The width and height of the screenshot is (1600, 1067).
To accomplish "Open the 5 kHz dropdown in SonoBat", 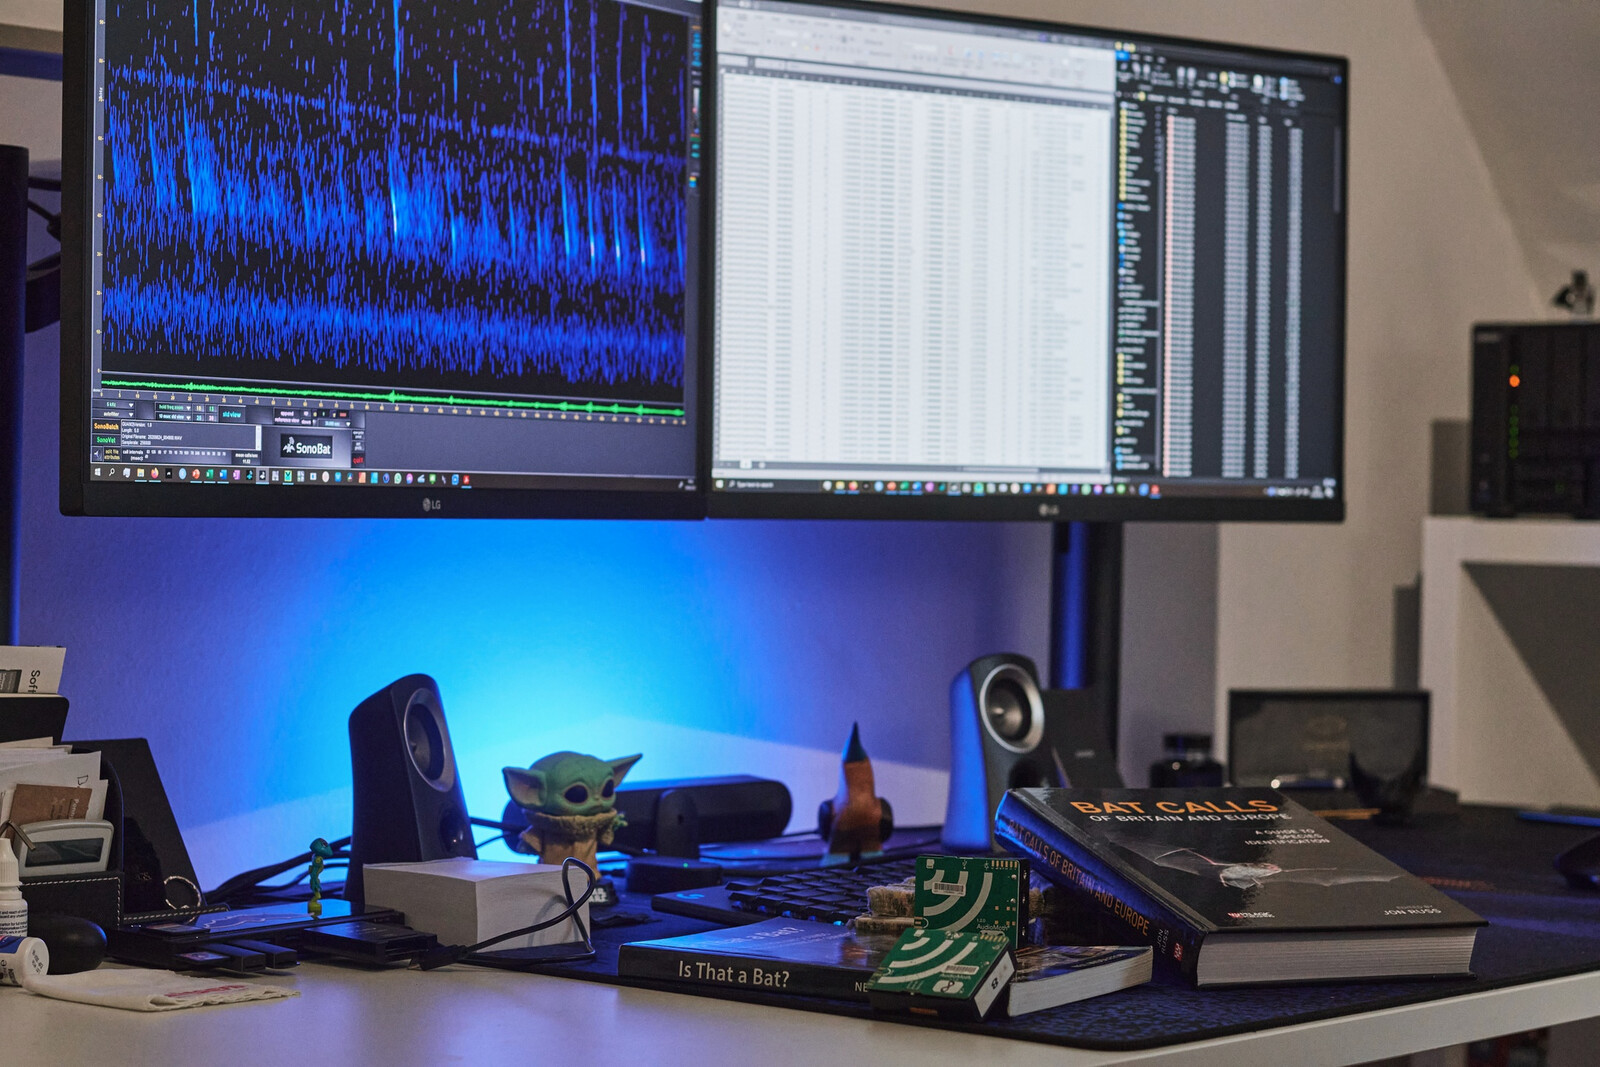I will click(x=114, y=404).
